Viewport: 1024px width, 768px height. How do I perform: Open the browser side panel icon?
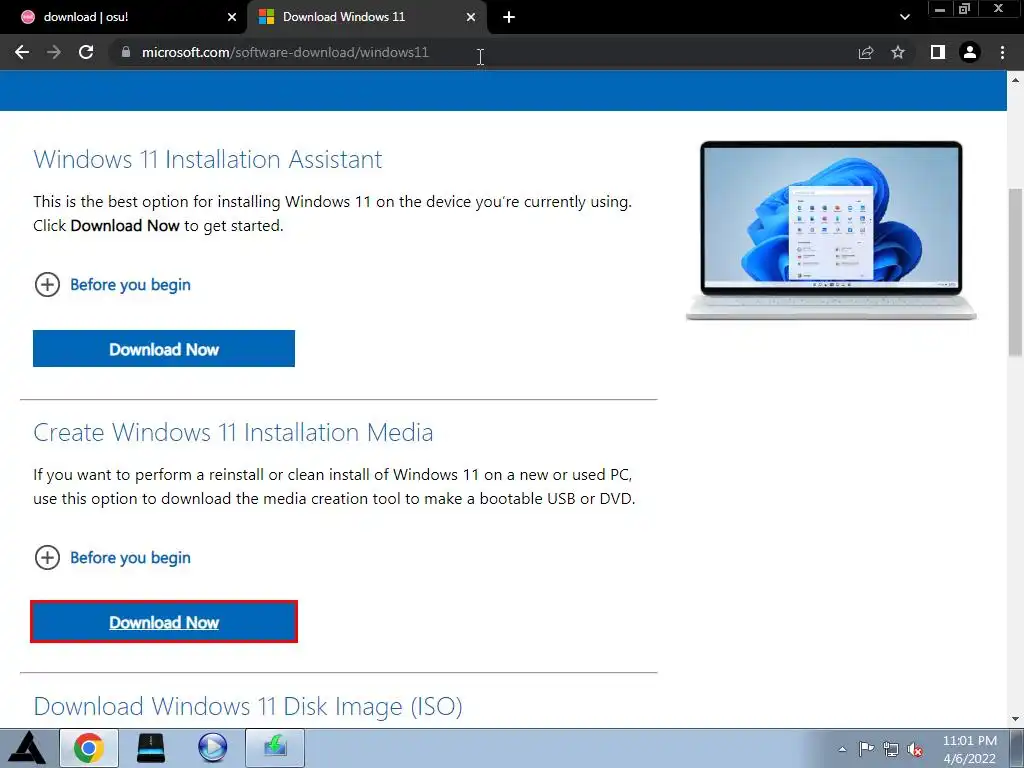[938, 52]
